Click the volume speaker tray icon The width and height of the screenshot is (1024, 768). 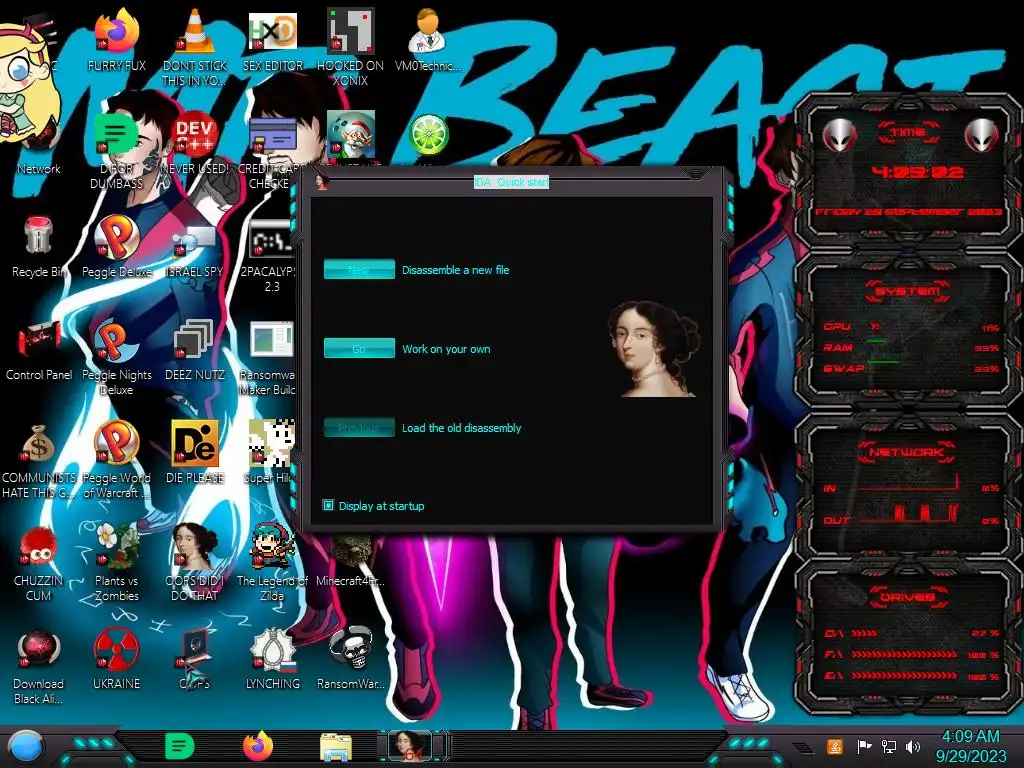tap(913, 746)
